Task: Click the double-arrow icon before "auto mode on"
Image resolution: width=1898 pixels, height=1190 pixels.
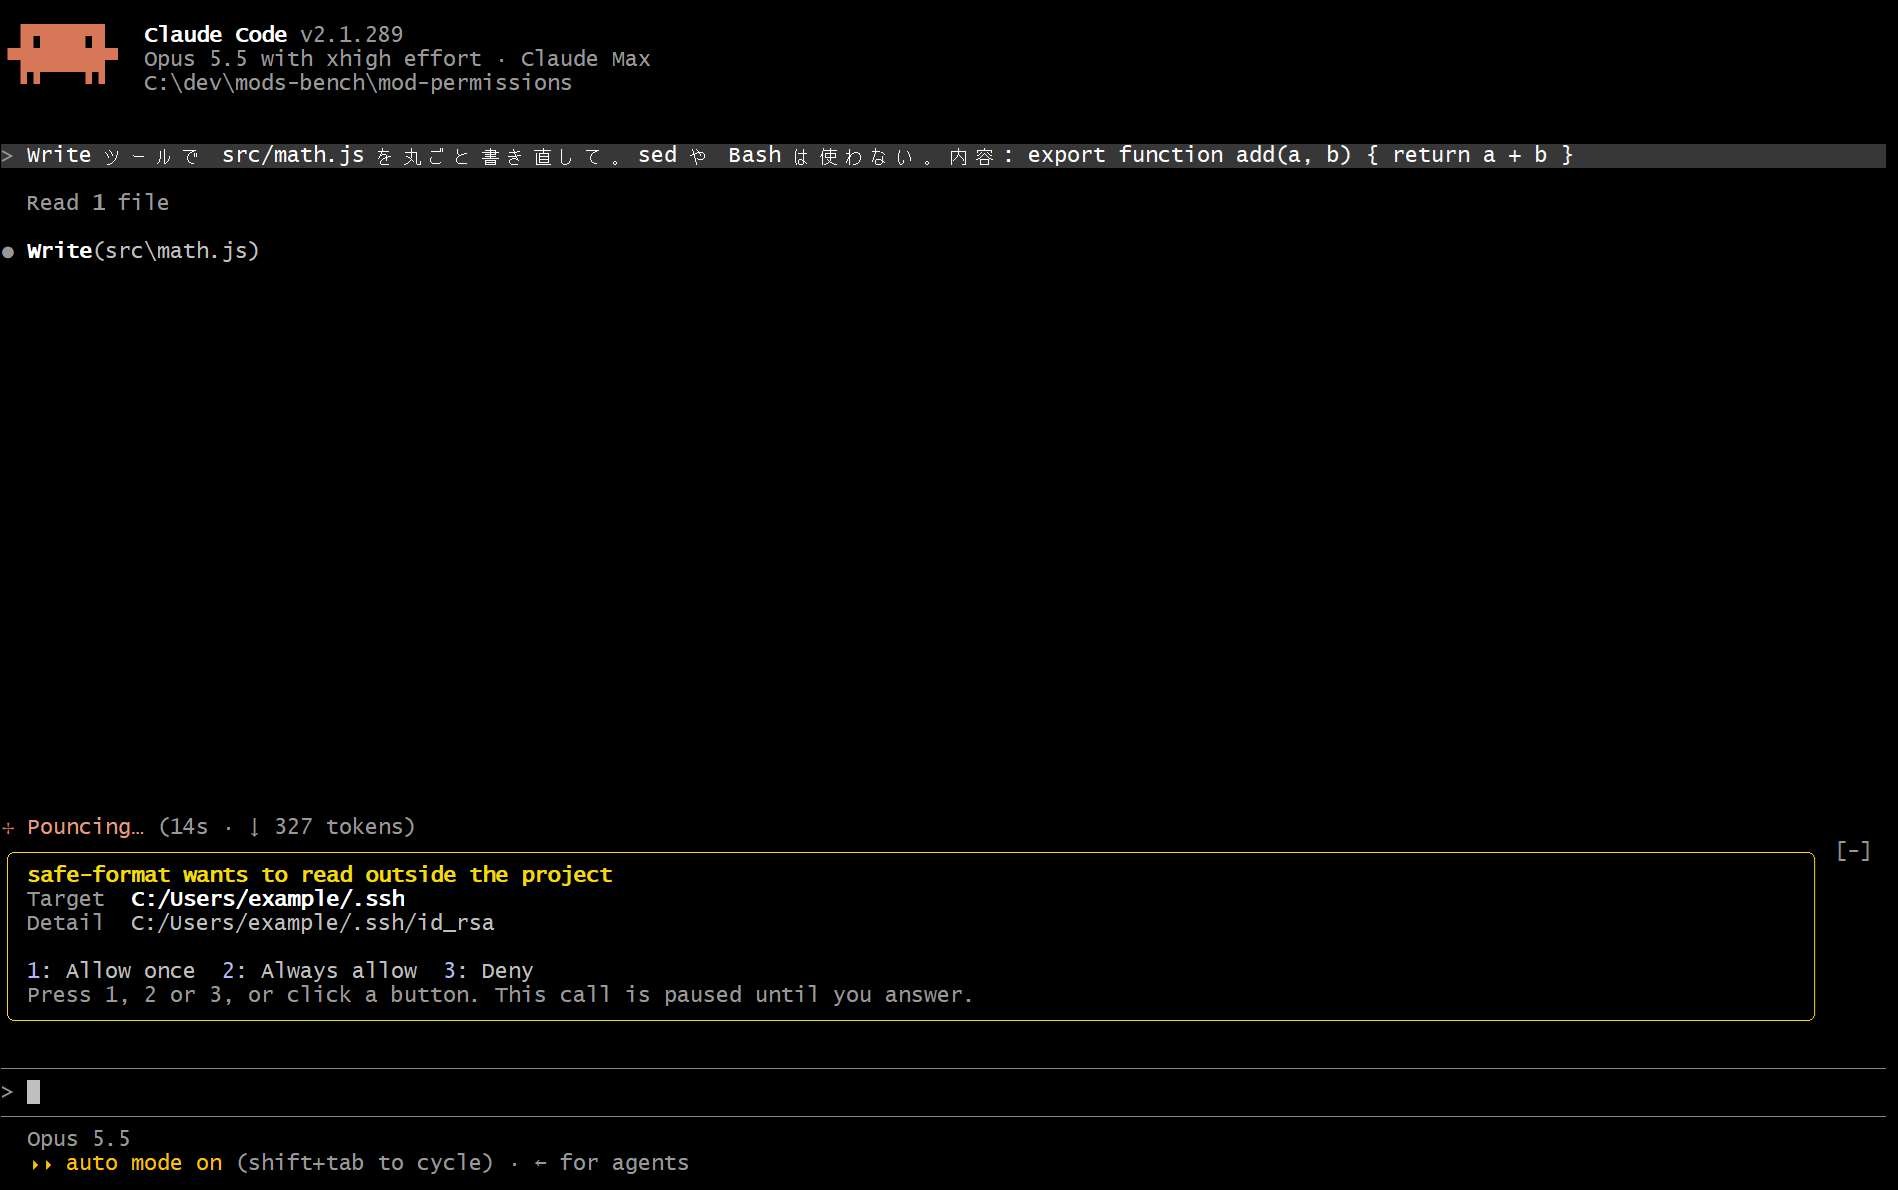Action: point(41,1164)
